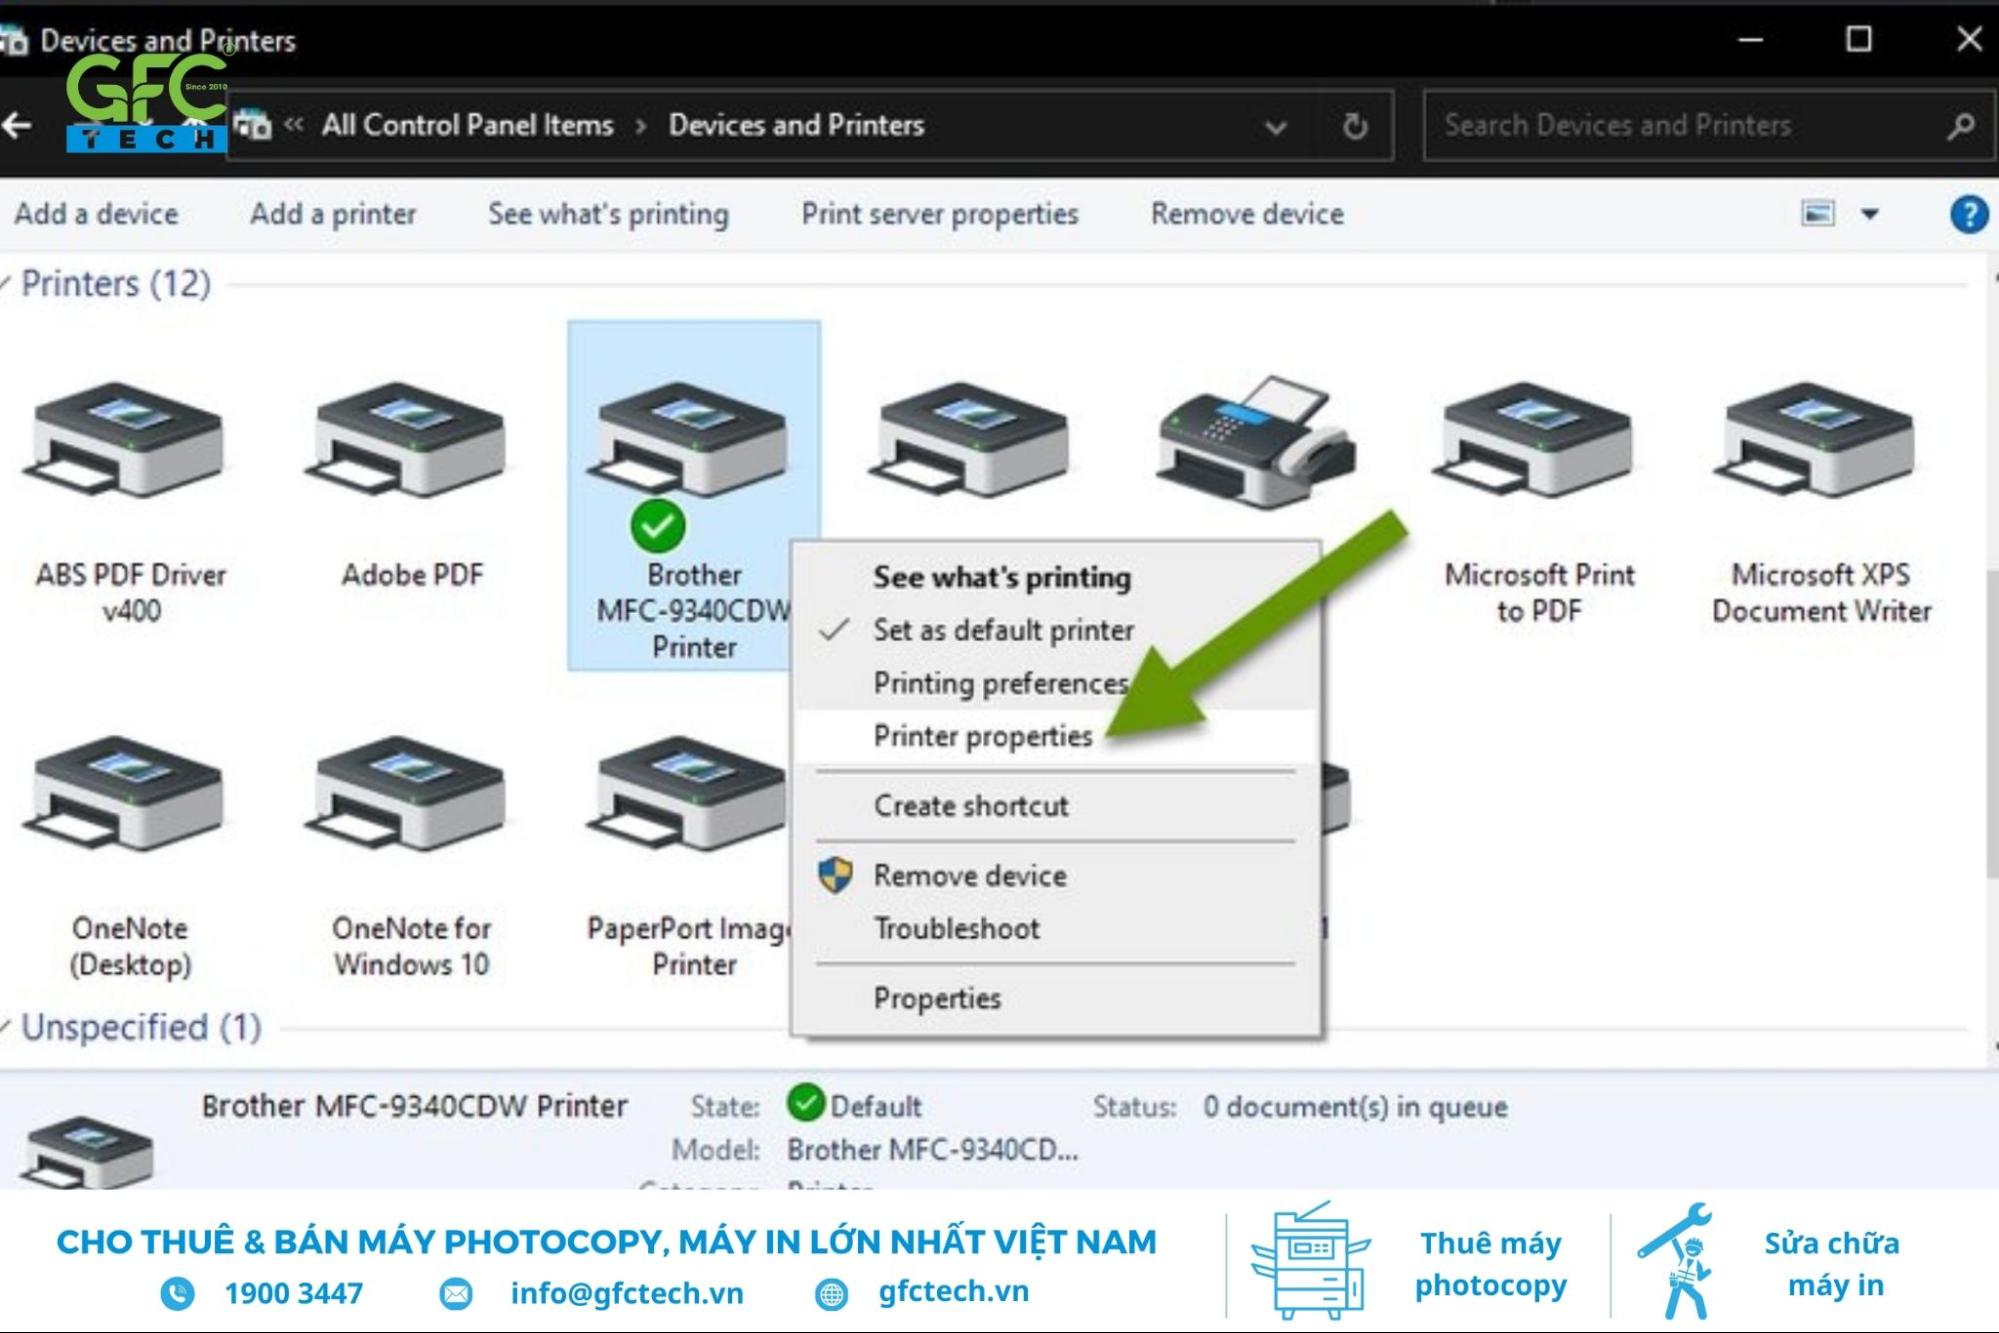The height and width of the screenshot is (1333, 1999).
Task: Click Brother MFC-9340CD... model value
Action: pos(932,1150)
